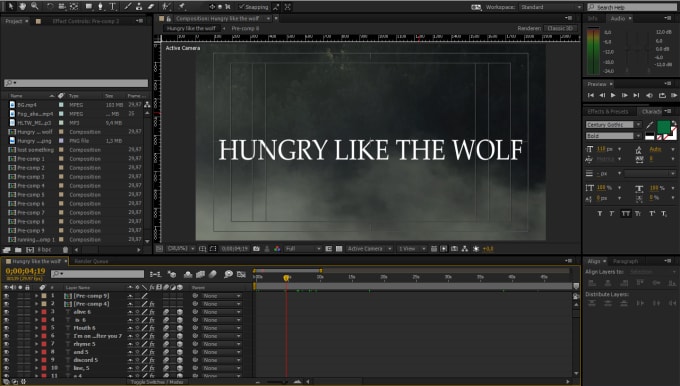Enable Motion Blur for all layers in timeline

(x=212, y=274)
